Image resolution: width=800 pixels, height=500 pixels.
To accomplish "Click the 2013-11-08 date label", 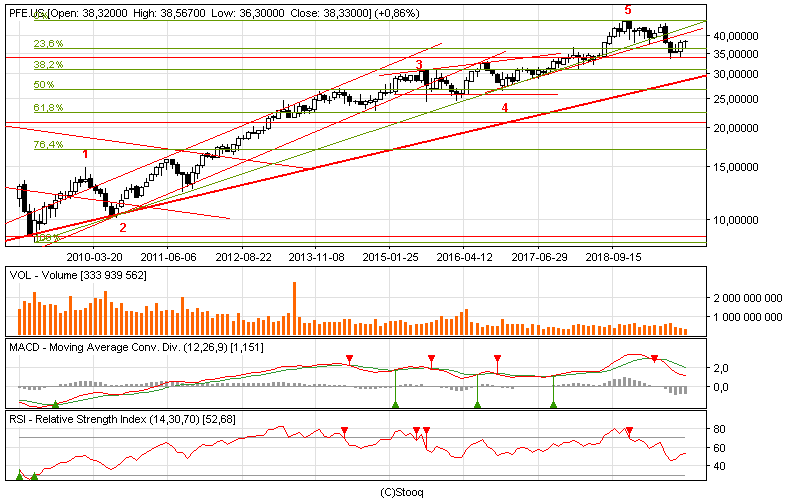I will [x=316, y=257].
